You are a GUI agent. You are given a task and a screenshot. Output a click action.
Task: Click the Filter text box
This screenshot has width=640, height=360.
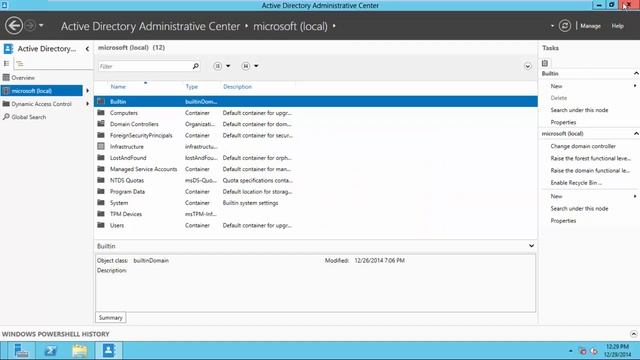pyautogui.click(x=145, y=66)
